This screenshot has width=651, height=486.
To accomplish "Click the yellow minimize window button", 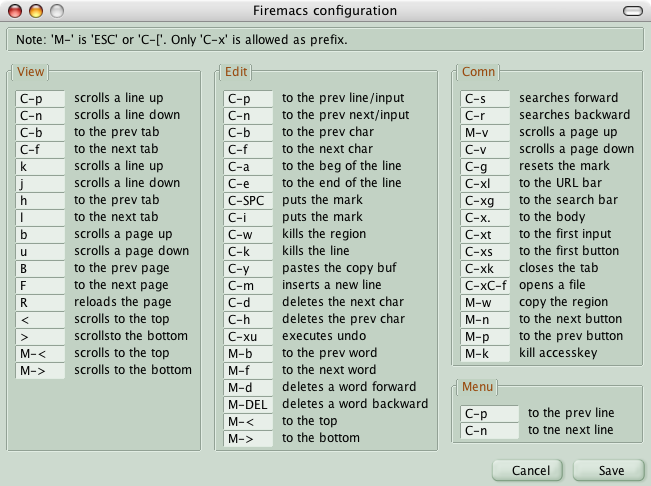I will [36, 11].
